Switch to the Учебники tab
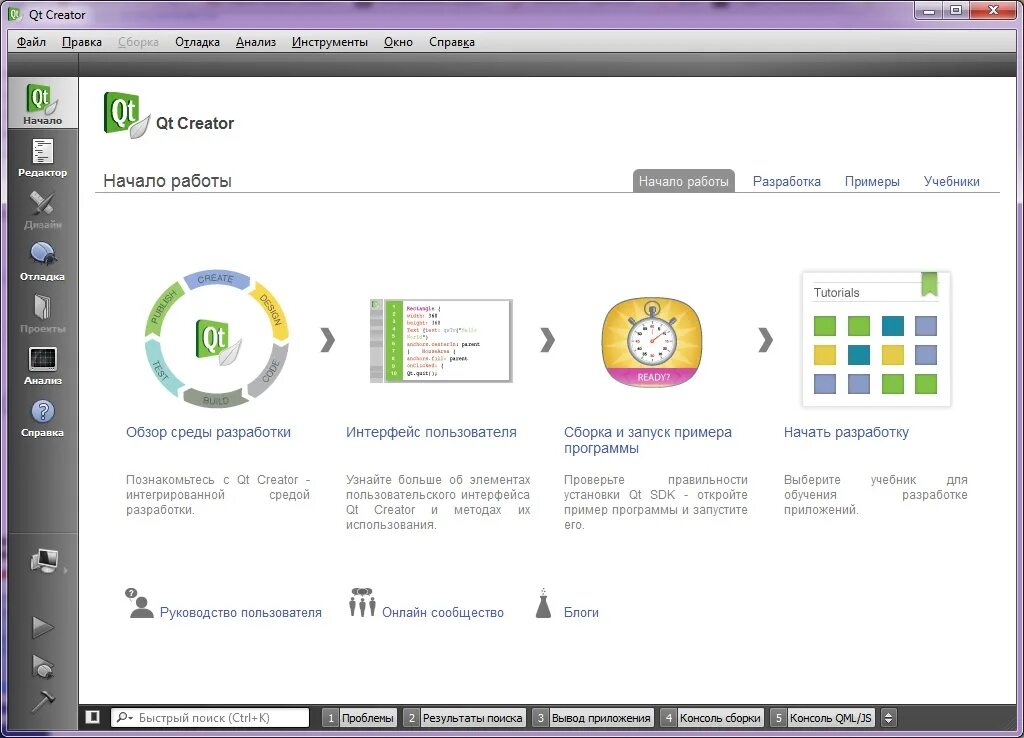1024x738 pixels. pos(952,182)
